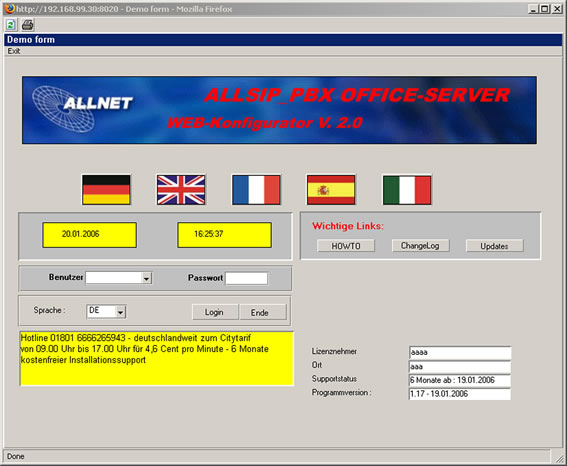This screenshot has height=466, width=567.
Task: Click the green refresh icon in toolbar
Action: tap(10, 25)
